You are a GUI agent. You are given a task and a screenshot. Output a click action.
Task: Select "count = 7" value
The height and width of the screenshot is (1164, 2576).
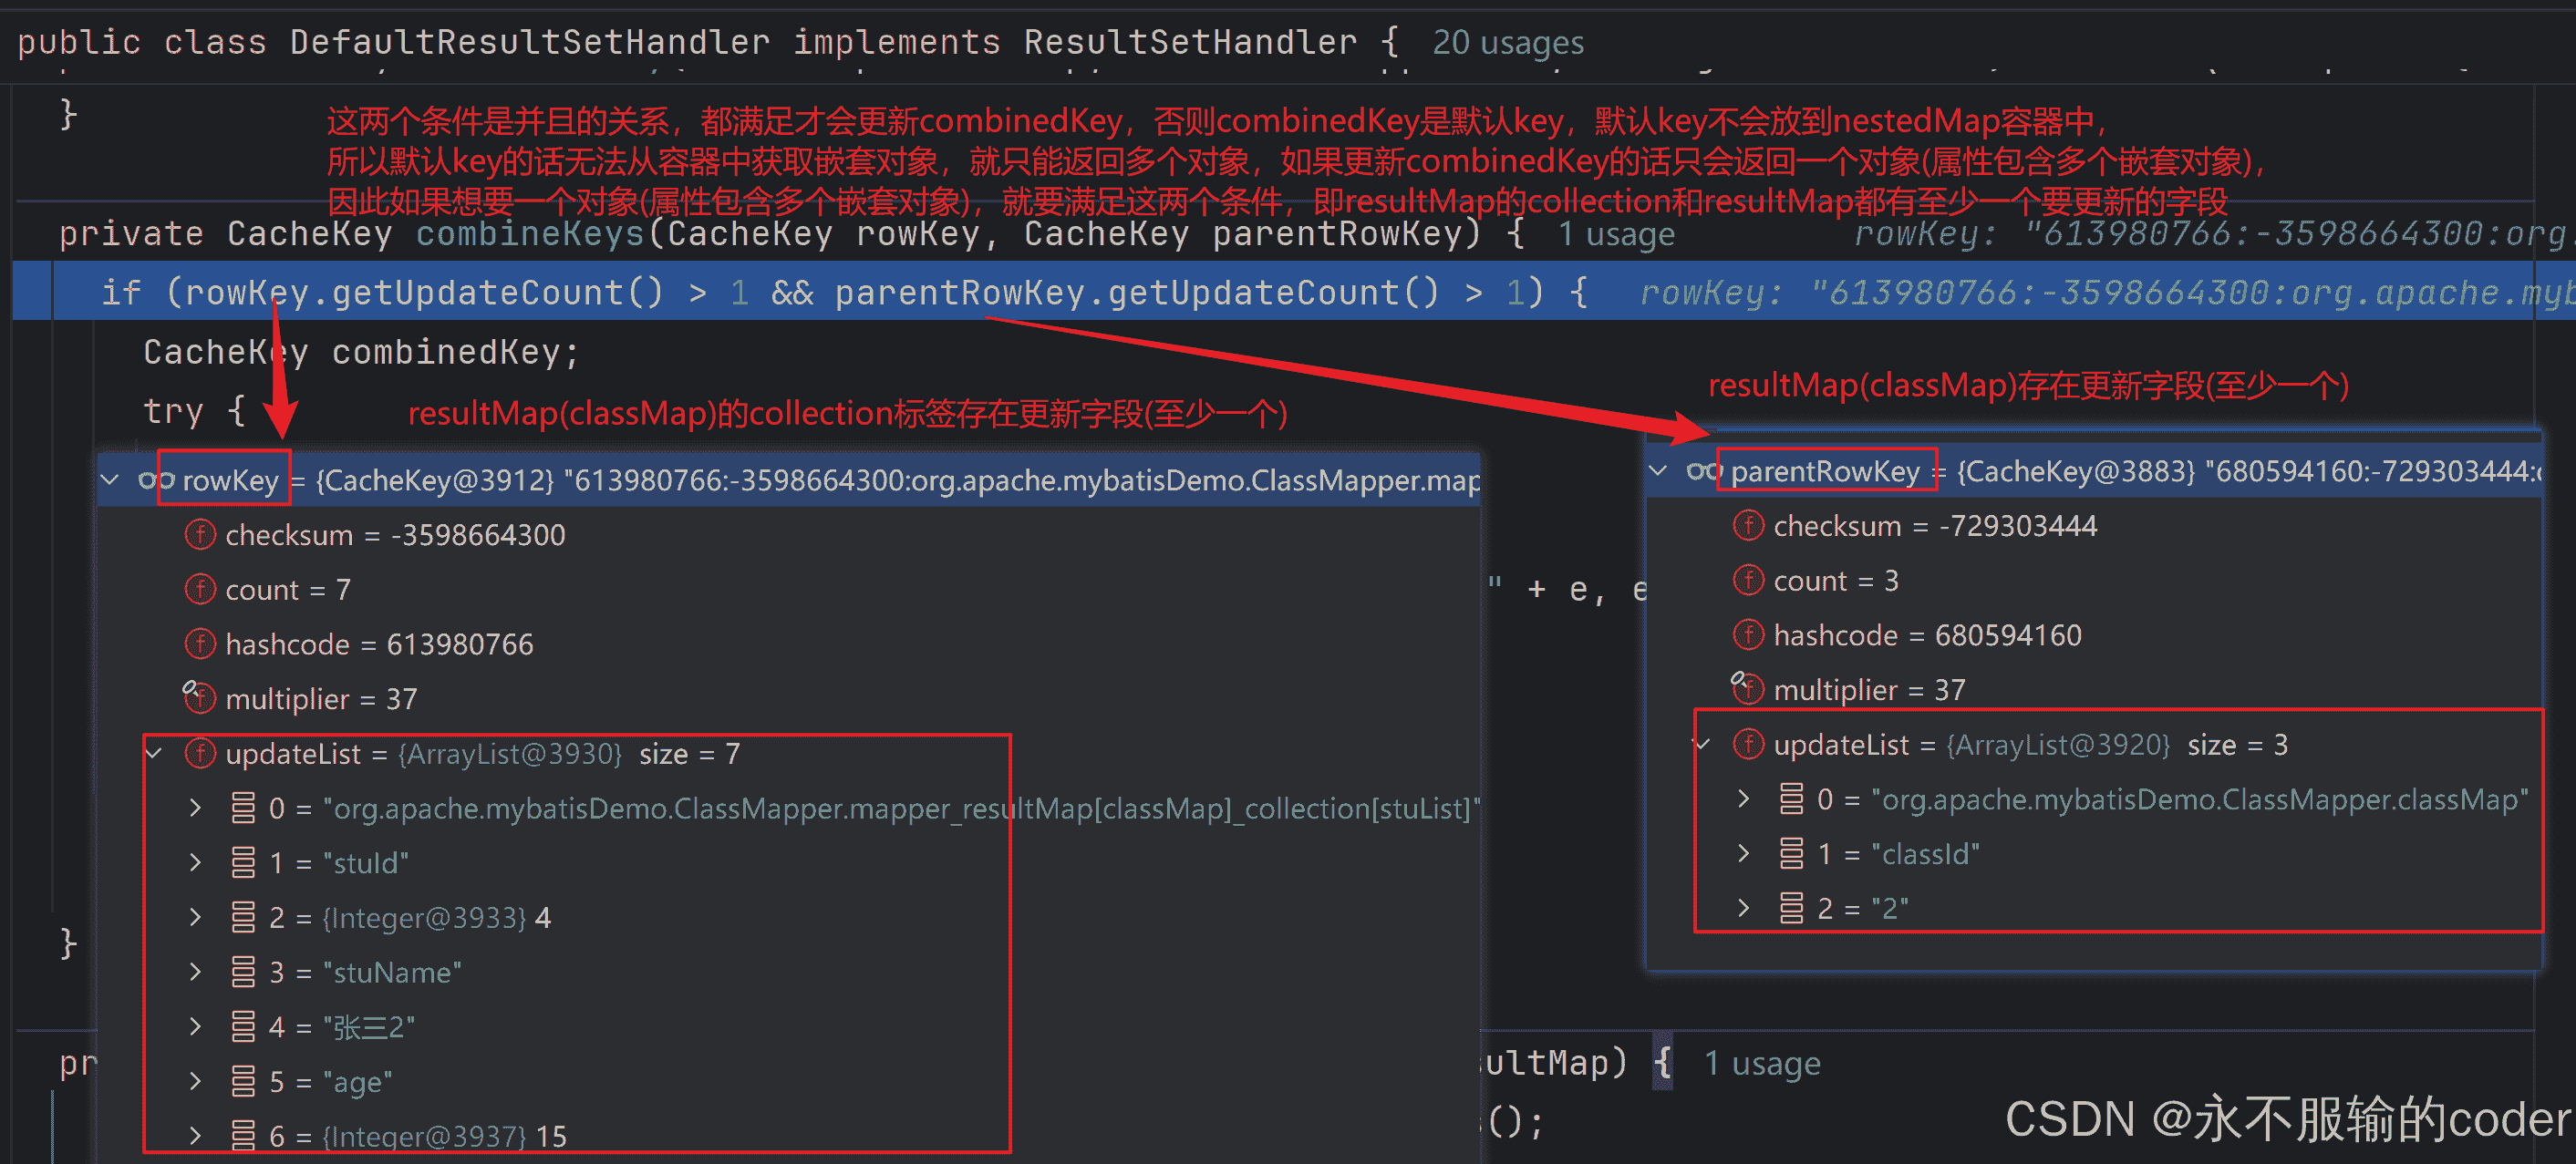[288, 589]
